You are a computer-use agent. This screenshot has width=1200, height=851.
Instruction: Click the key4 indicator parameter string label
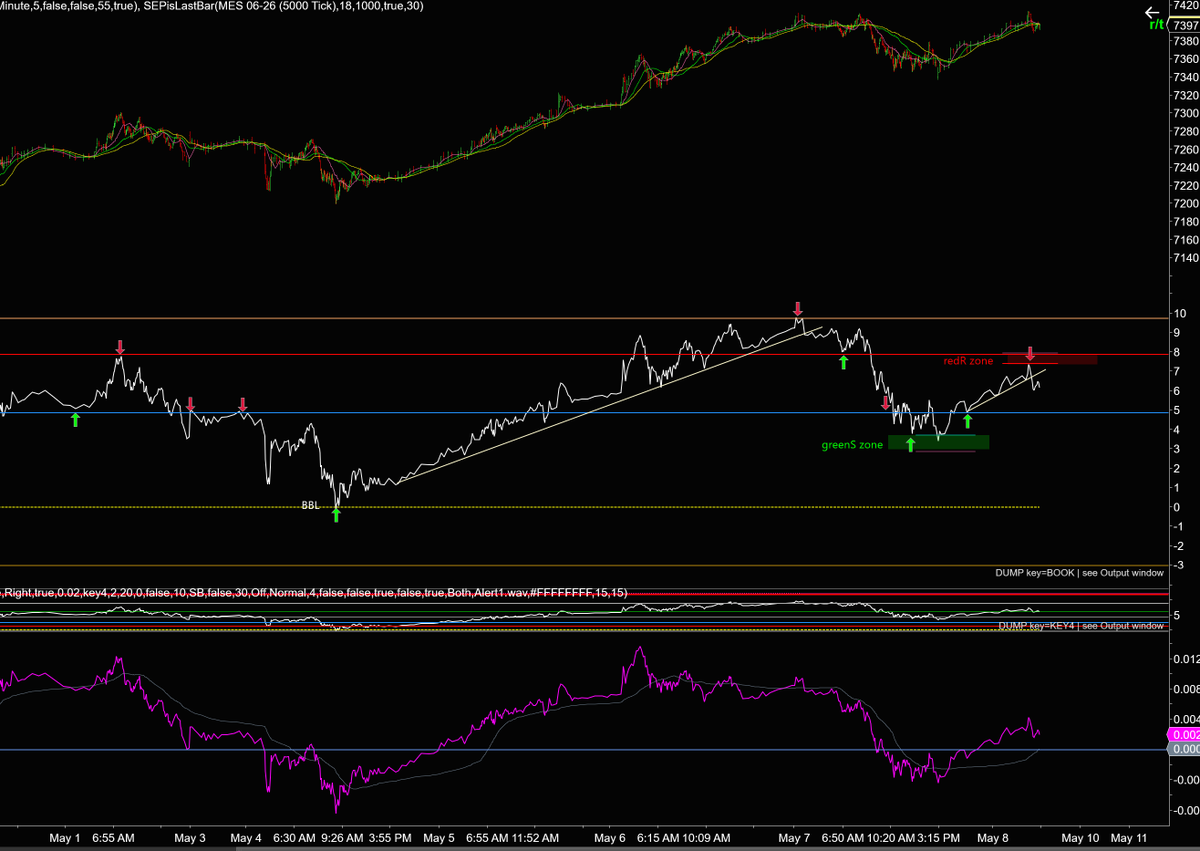tap(314, 593)
